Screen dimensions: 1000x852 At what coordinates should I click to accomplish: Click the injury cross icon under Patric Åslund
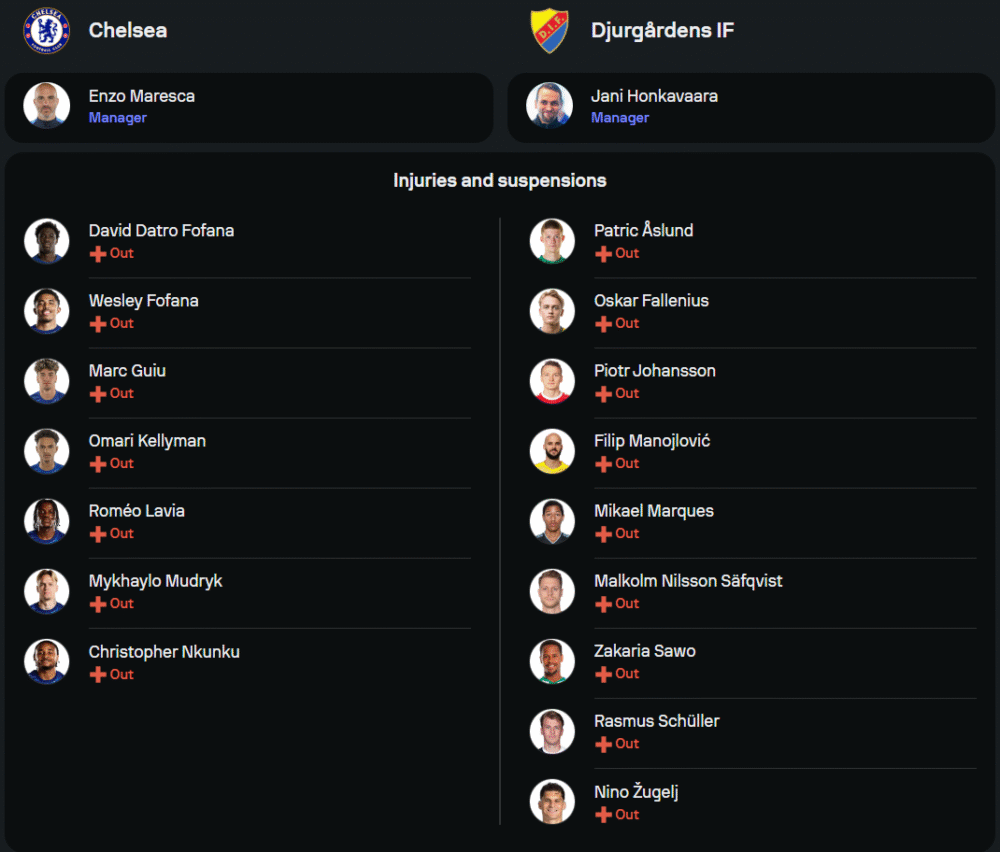(x=603, y=254)
